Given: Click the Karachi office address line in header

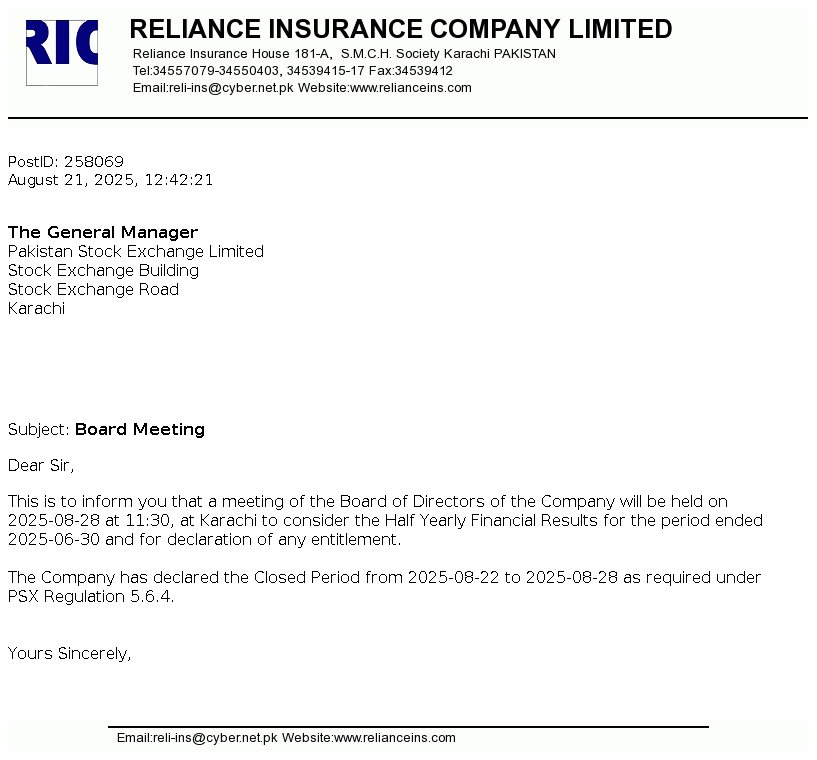Looking at the screenshot, I should (x=344, y=54).
